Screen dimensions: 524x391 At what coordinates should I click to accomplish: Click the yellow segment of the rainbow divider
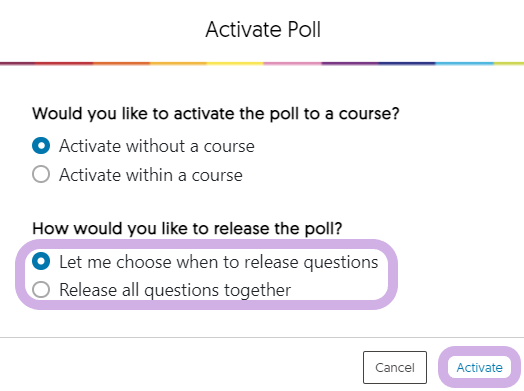click(x=236, y=63)
